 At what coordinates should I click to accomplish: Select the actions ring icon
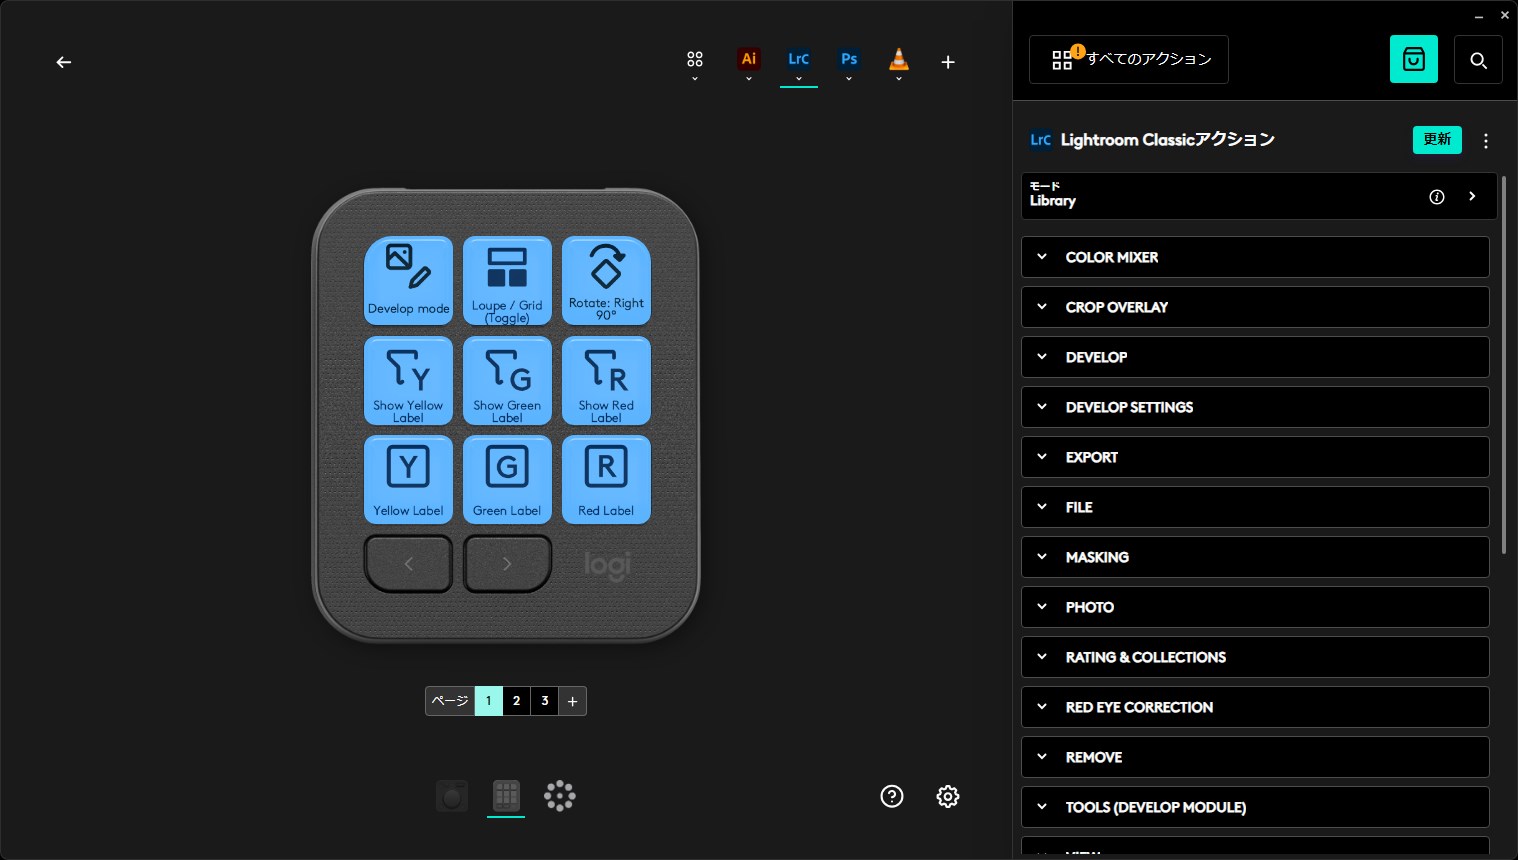coord(560,796)
